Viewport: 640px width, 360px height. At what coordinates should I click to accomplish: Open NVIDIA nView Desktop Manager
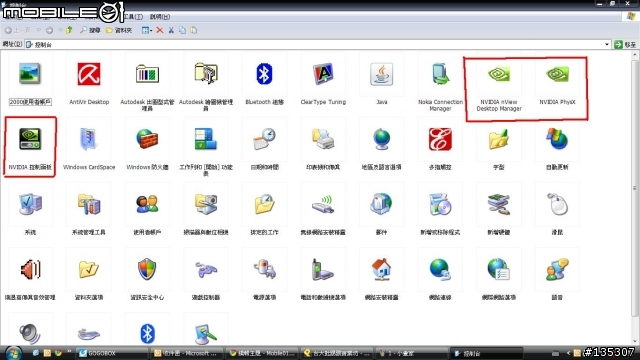tap(499, 74)
